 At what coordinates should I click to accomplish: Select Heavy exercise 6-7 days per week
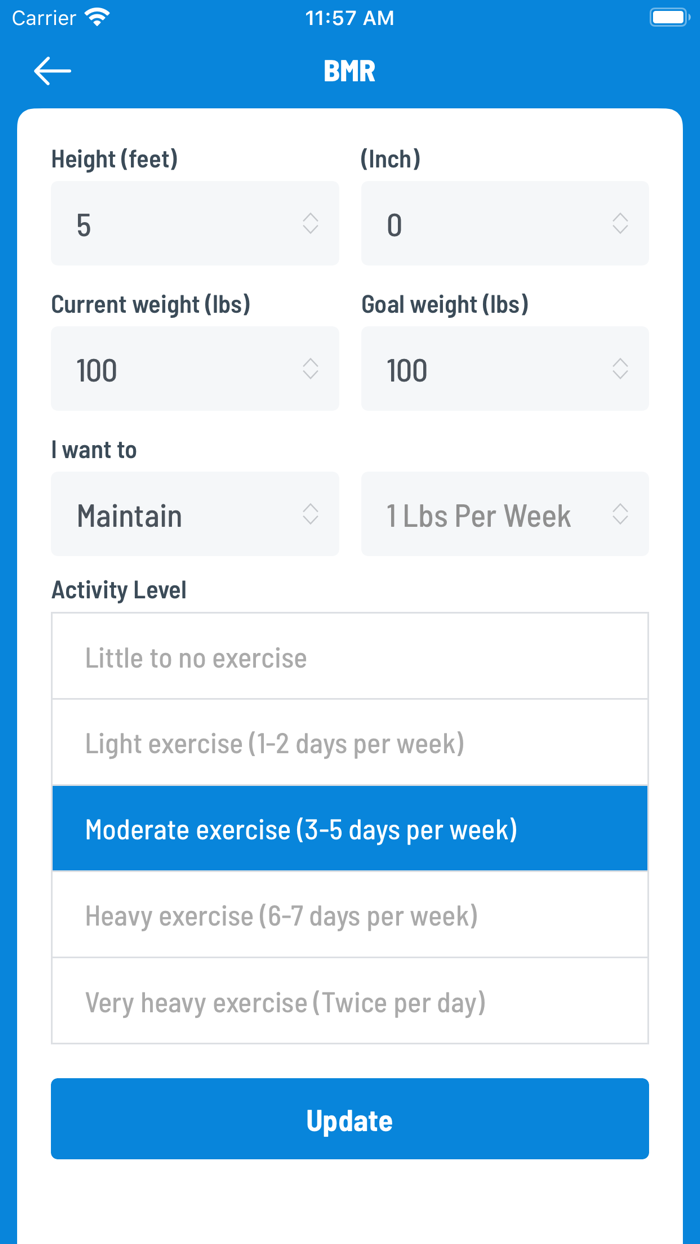350,914
